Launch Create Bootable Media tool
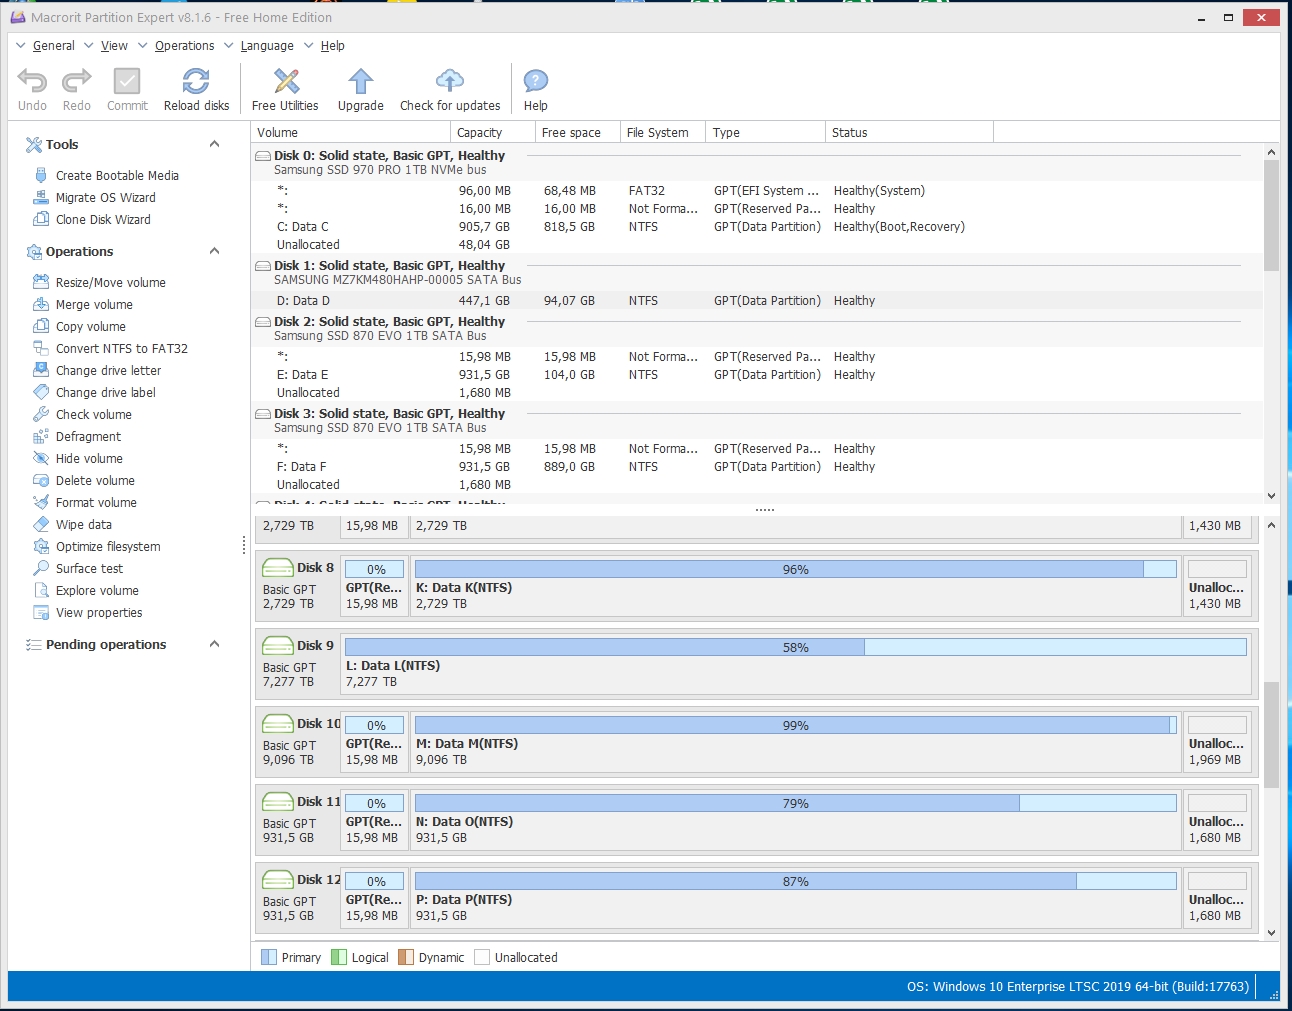The height and width of the screenshot is (1011, 1292). (x=117, y=176)
